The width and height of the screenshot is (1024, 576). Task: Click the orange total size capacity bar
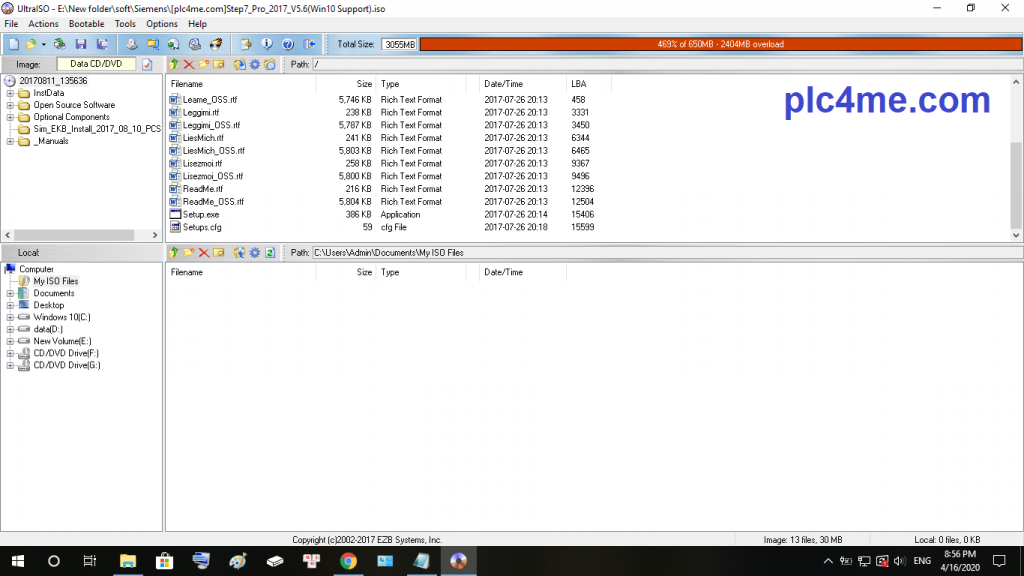(720, 44)
